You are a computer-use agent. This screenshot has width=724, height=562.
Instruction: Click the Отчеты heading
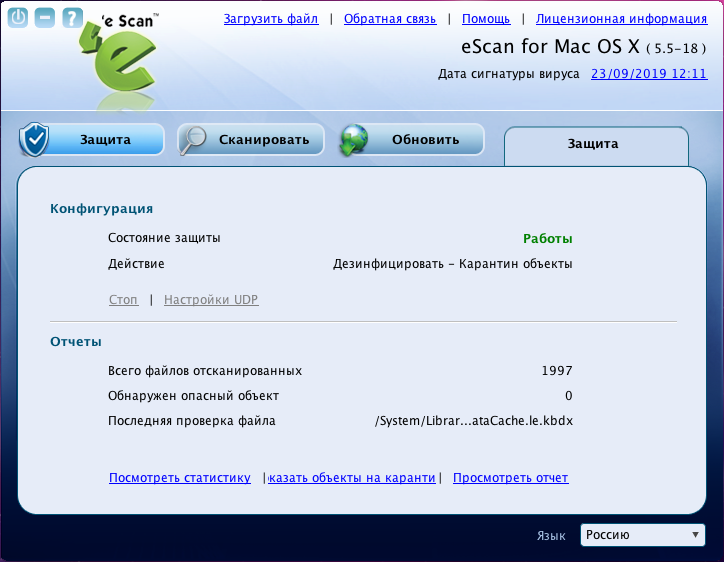tap(76, 342)
